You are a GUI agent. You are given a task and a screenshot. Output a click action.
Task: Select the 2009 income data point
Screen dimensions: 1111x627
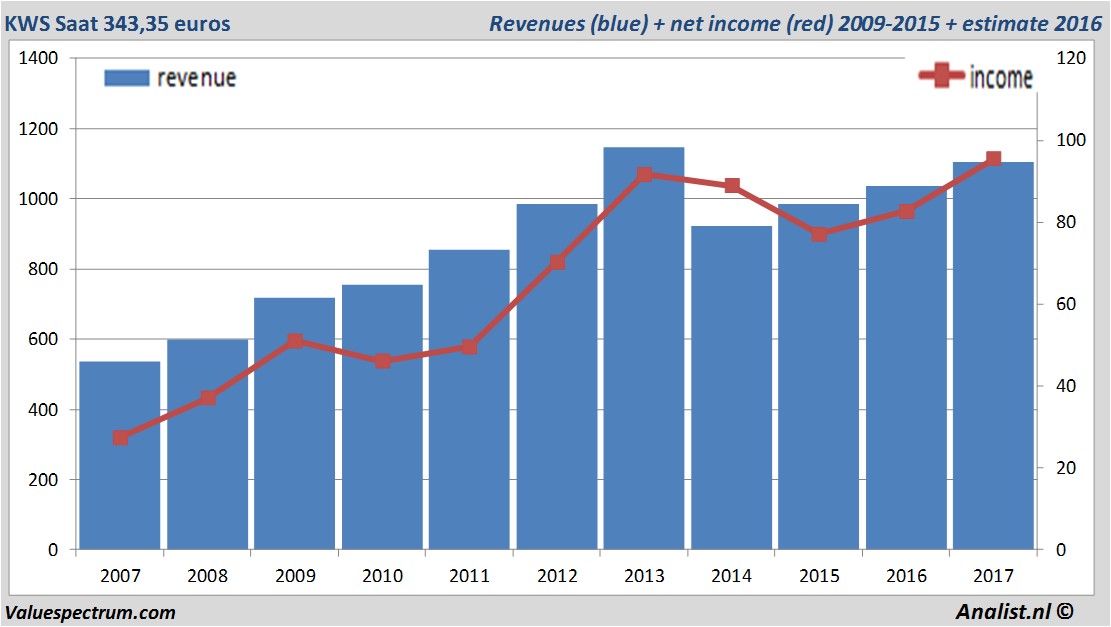click(295, 342)
